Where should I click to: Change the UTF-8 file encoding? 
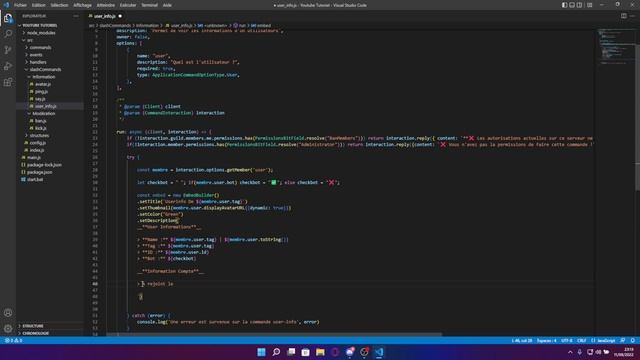pos(567,340)
